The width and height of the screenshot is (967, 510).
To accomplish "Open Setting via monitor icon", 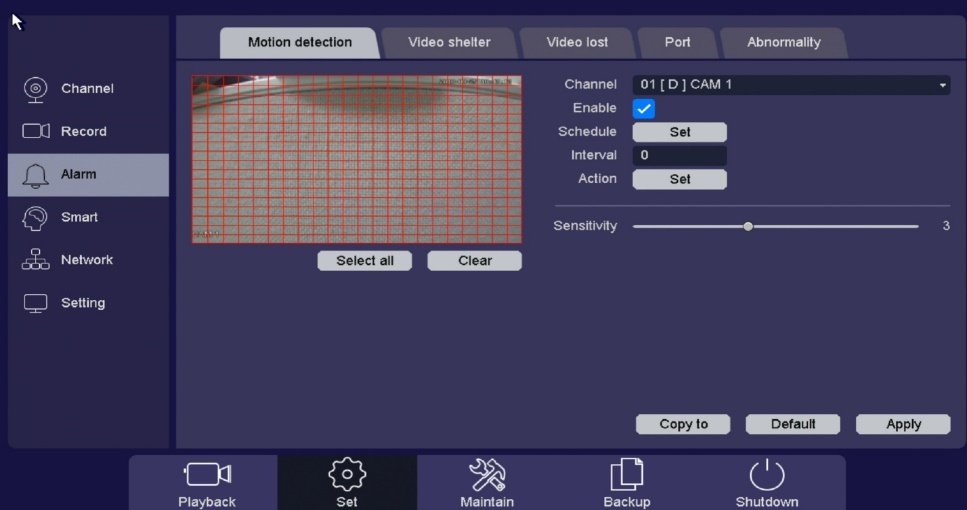I will (x=36, y=303).
